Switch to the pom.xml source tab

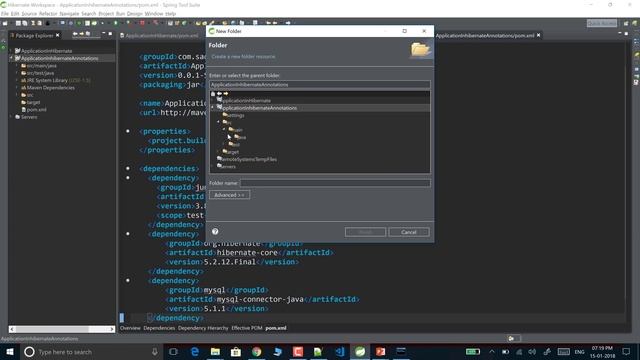[276, 328]
